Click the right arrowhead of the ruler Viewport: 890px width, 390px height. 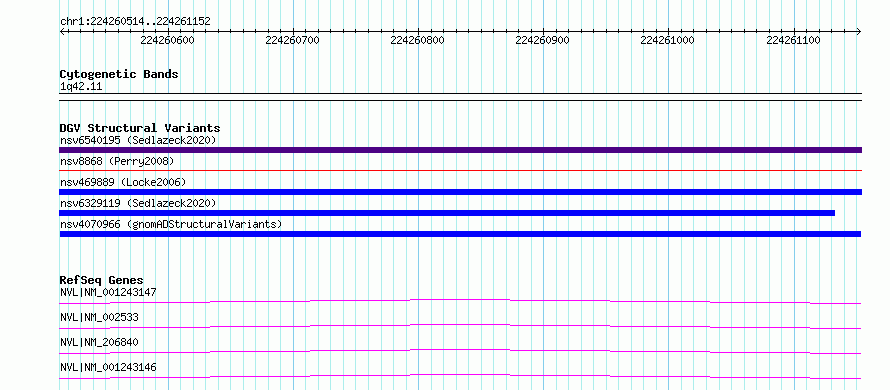tap(859, 31)
